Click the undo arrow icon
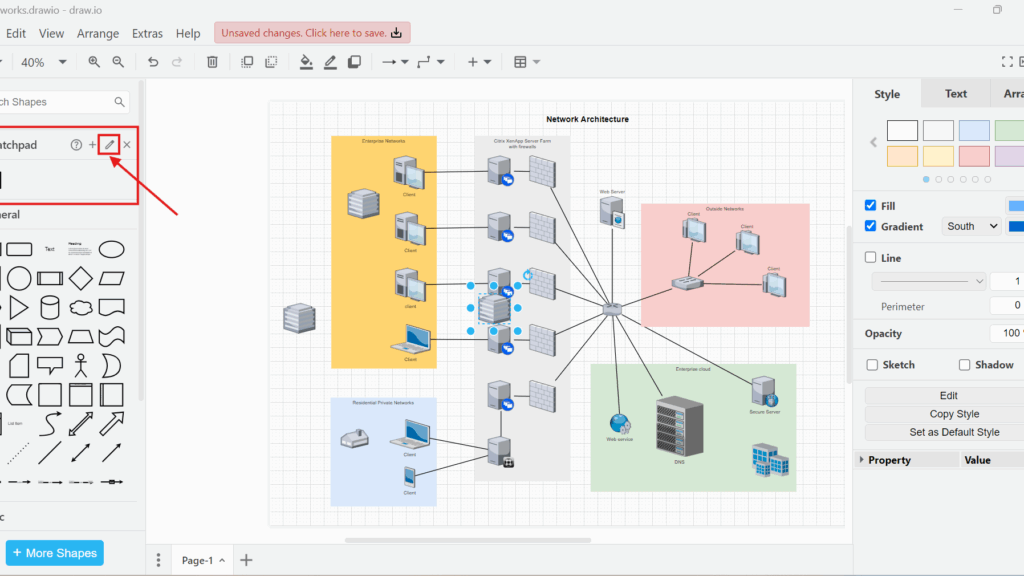The width and height of the screenshot is (1024, 576). pyautogui.click(x=153, y=62)
